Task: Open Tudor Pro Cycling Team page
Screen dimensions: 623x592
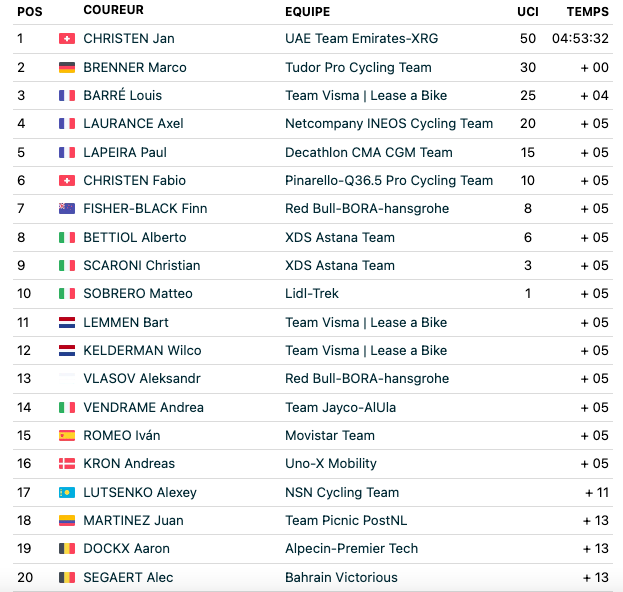Action: pos(358,68)
